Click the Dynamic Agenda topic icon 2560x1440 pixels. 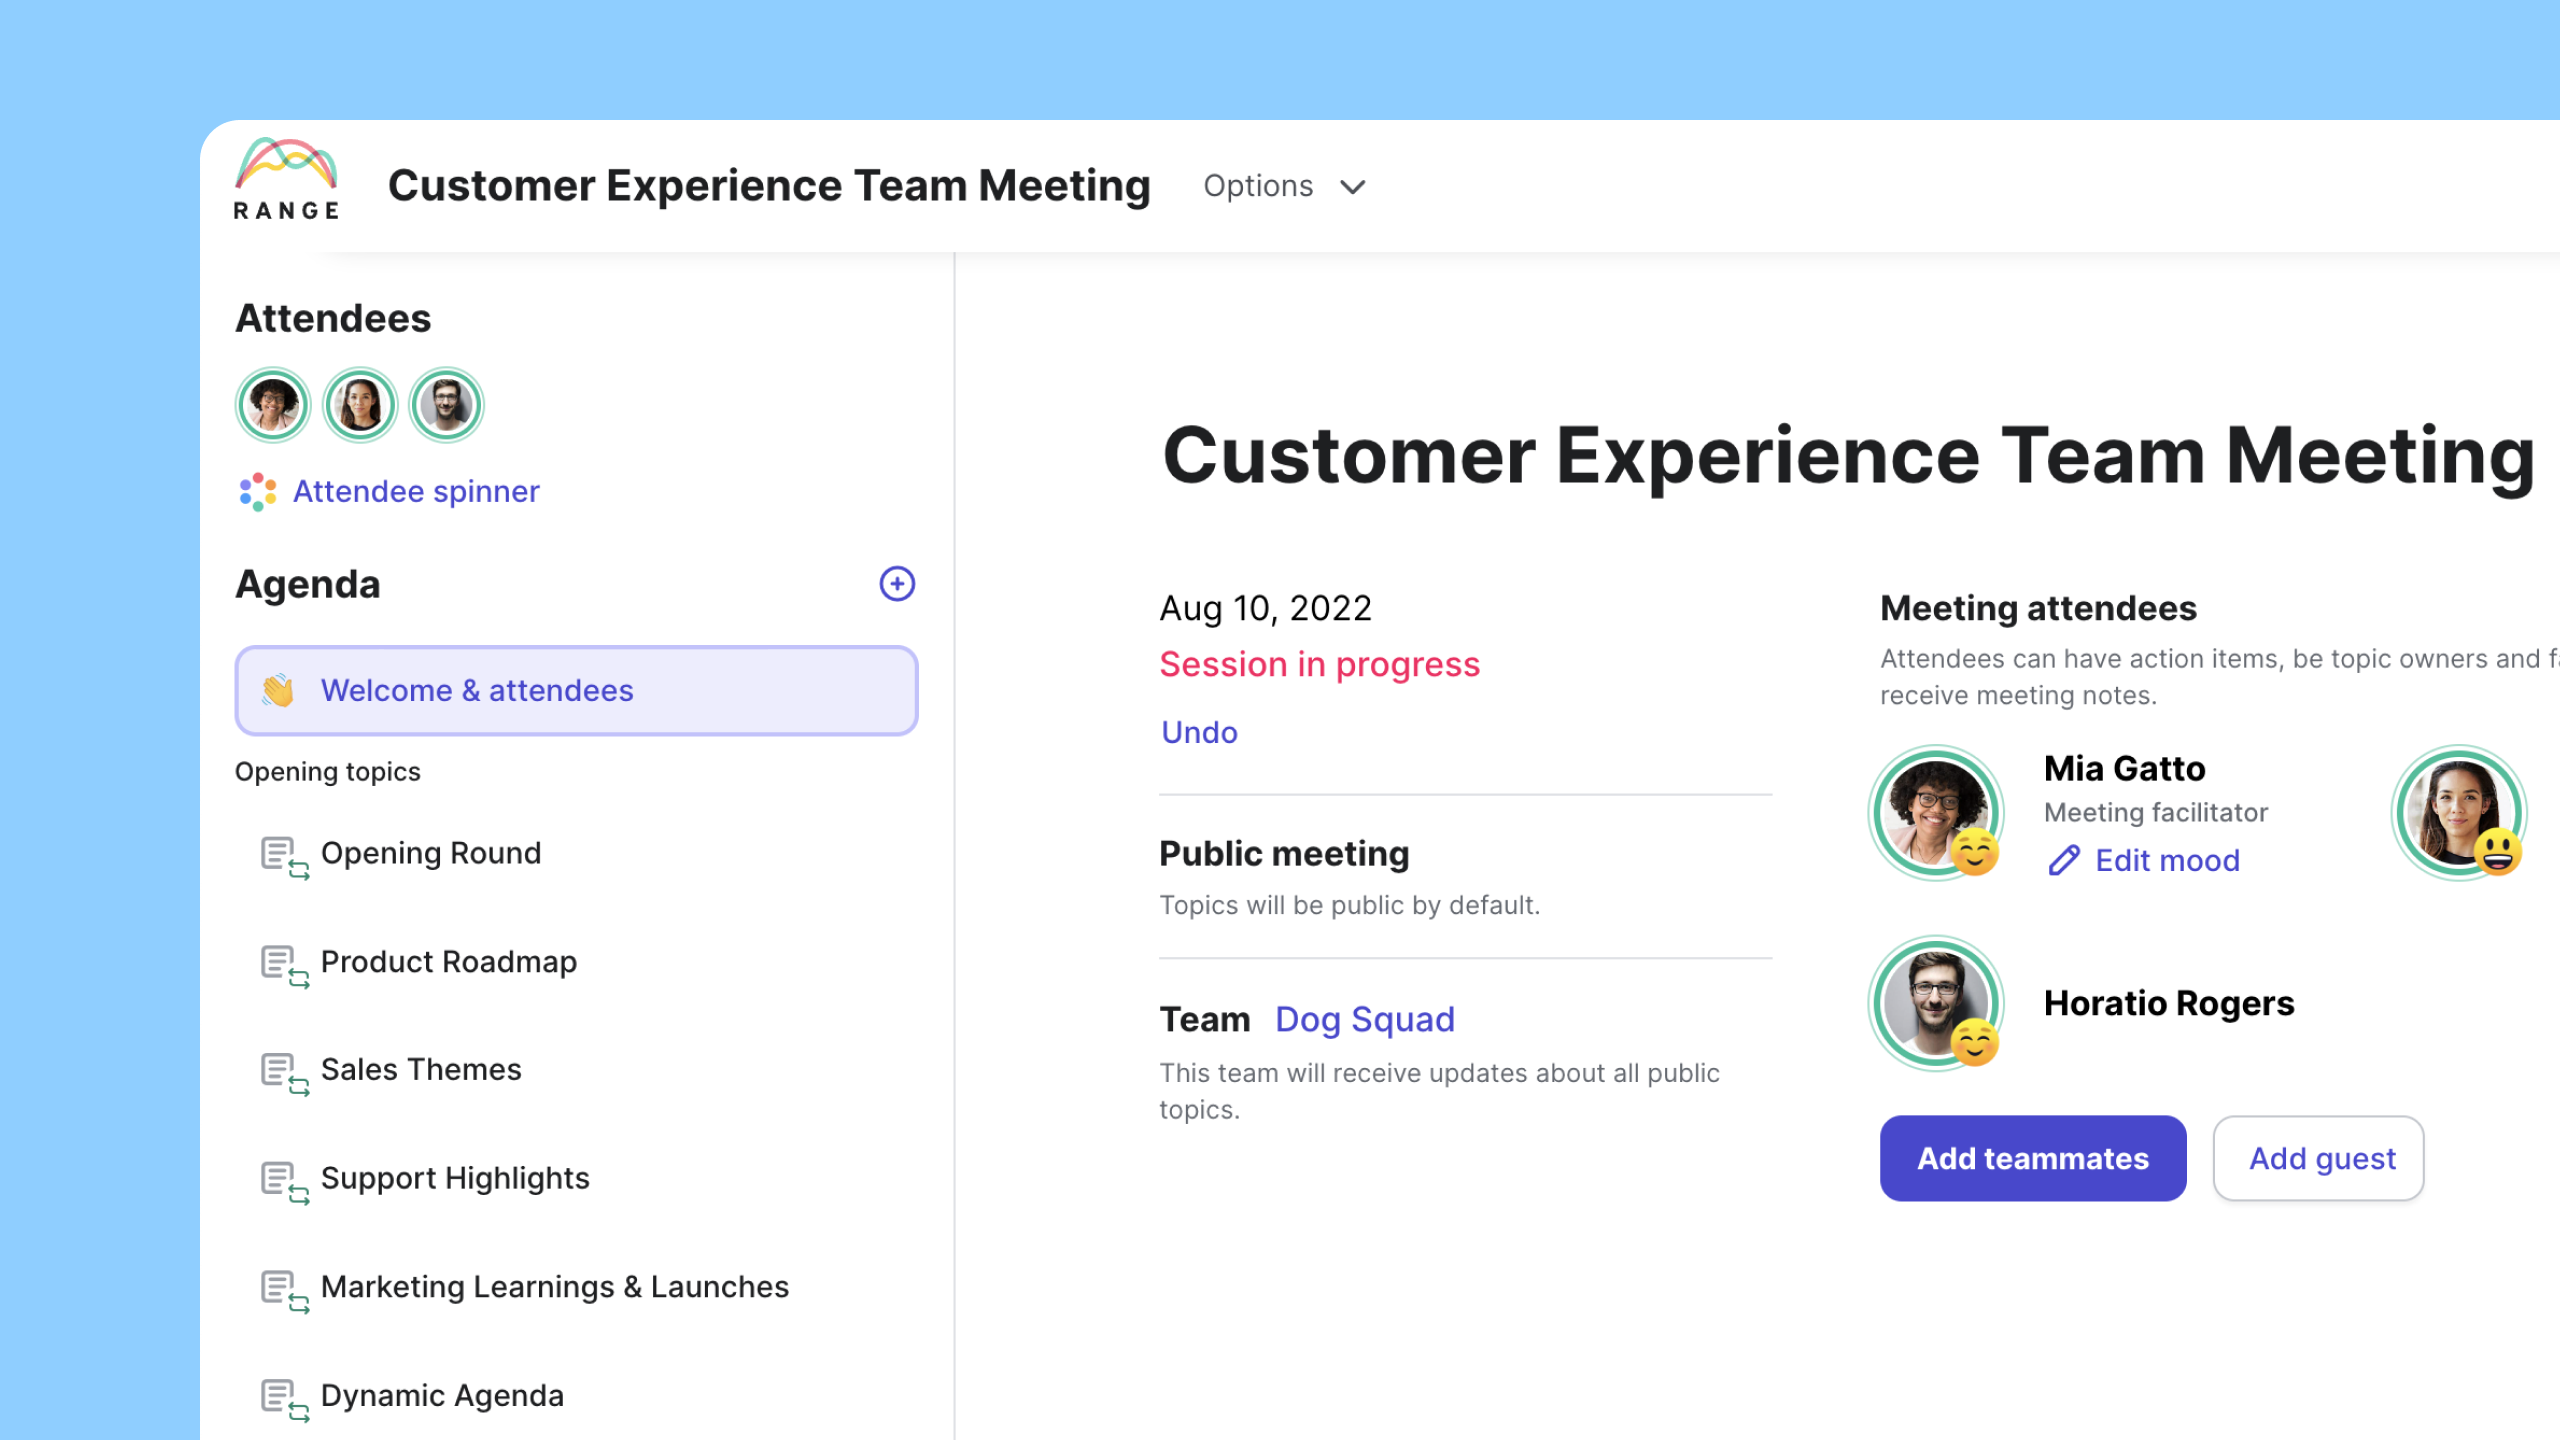tap(284, 1400)
